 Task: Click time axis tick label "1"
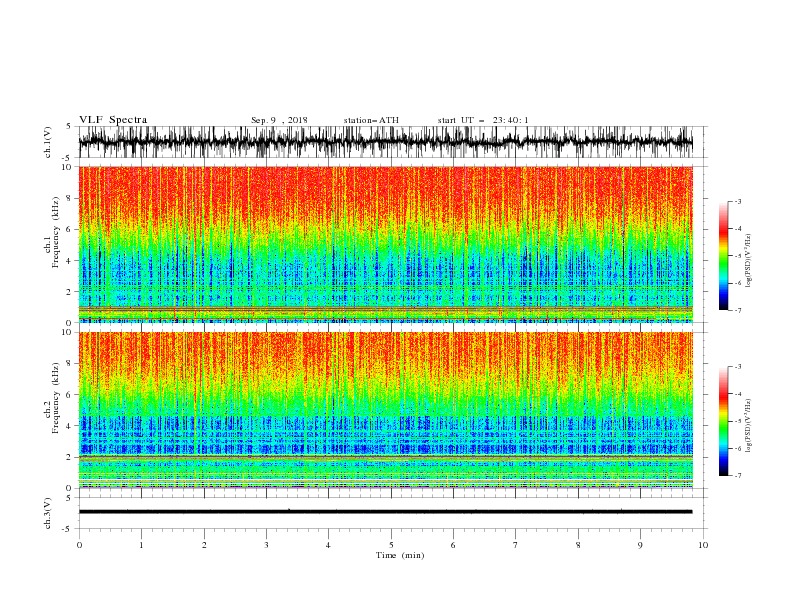[x=141, y=545]
